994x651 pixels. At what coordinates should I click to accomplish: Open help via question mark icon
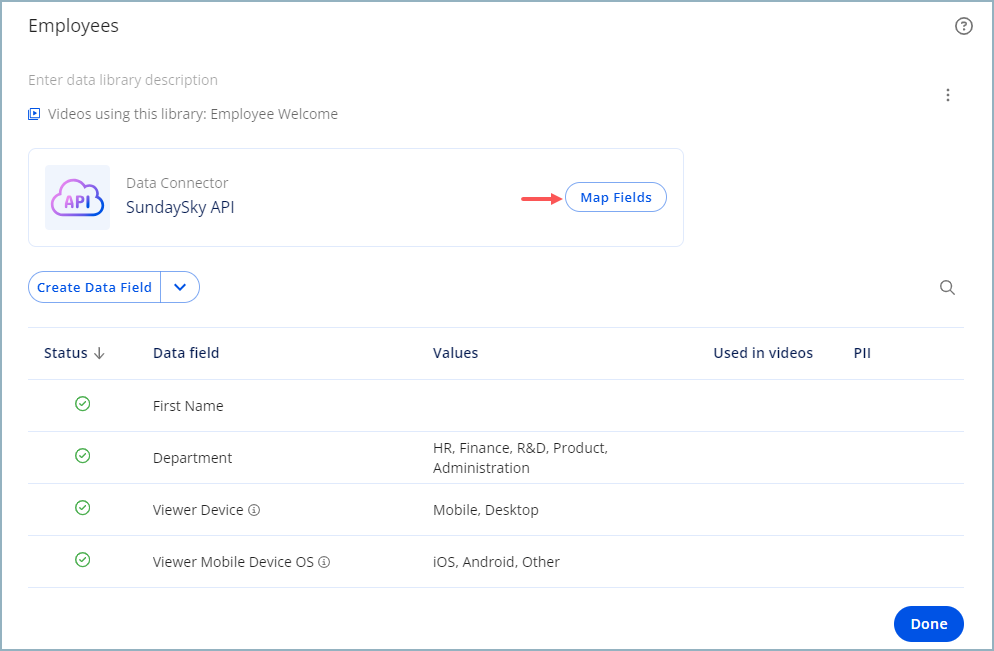(x=963, y=26)
